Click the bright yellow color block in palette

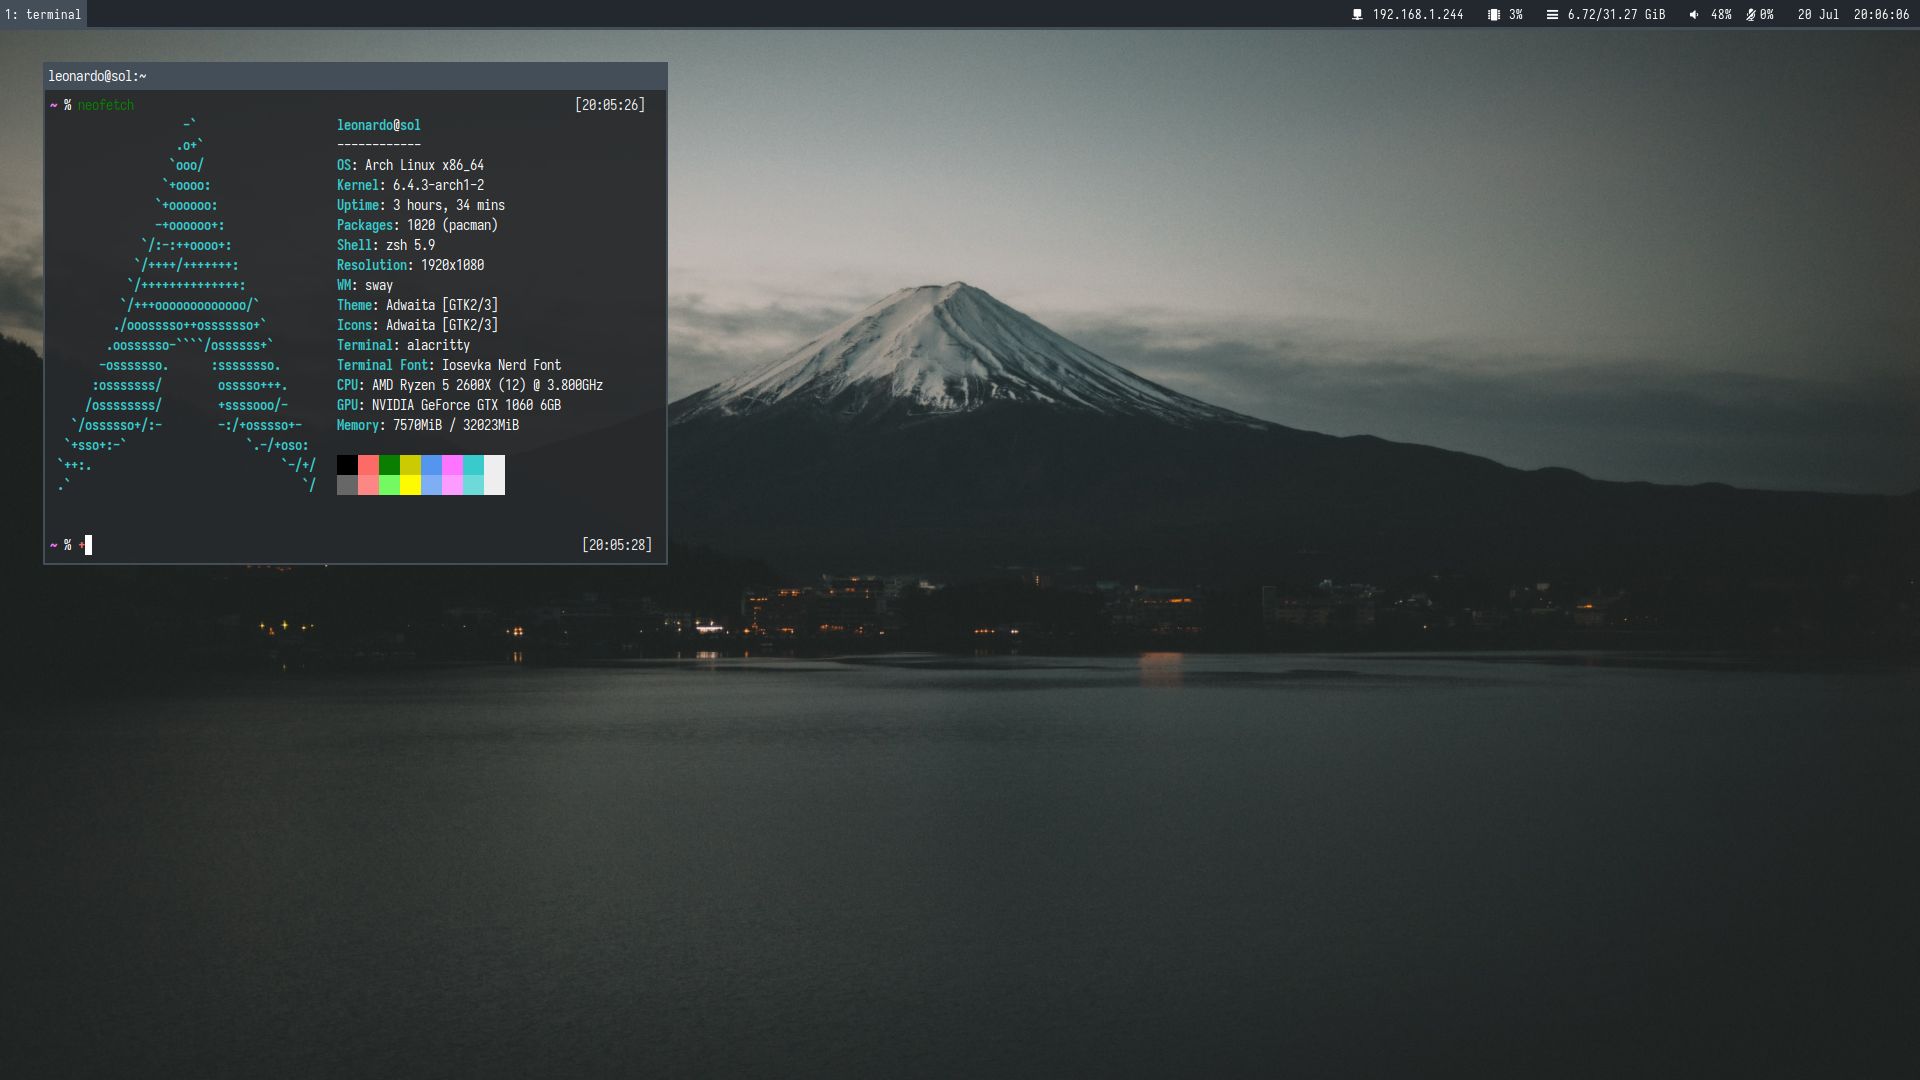pos(410,485)
